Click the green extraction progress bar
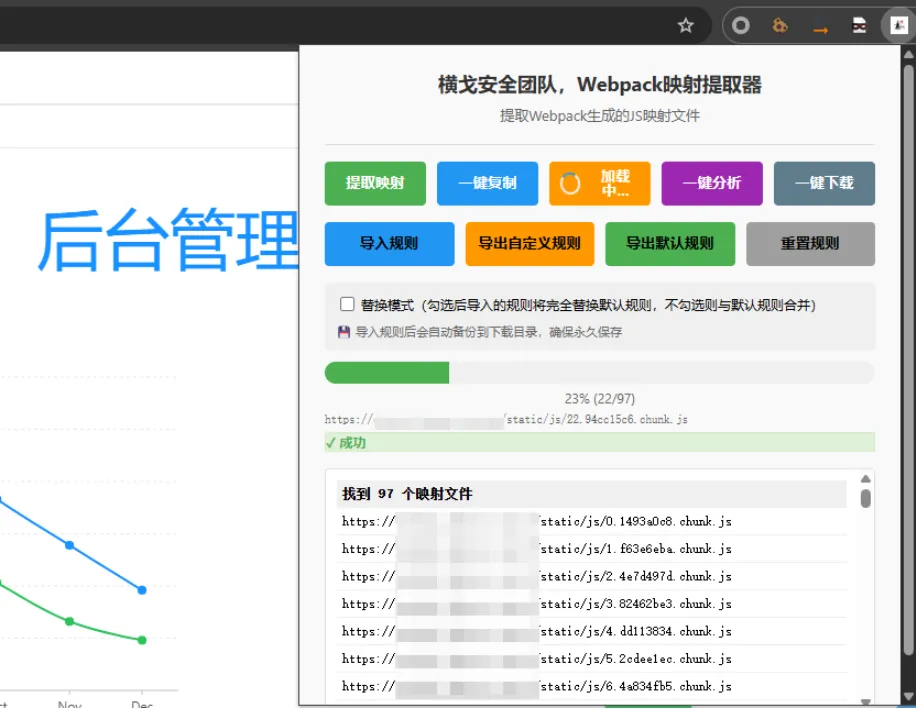Image resolution: width=916 pixels, height=709 pixels. click(x=599, y=373)
